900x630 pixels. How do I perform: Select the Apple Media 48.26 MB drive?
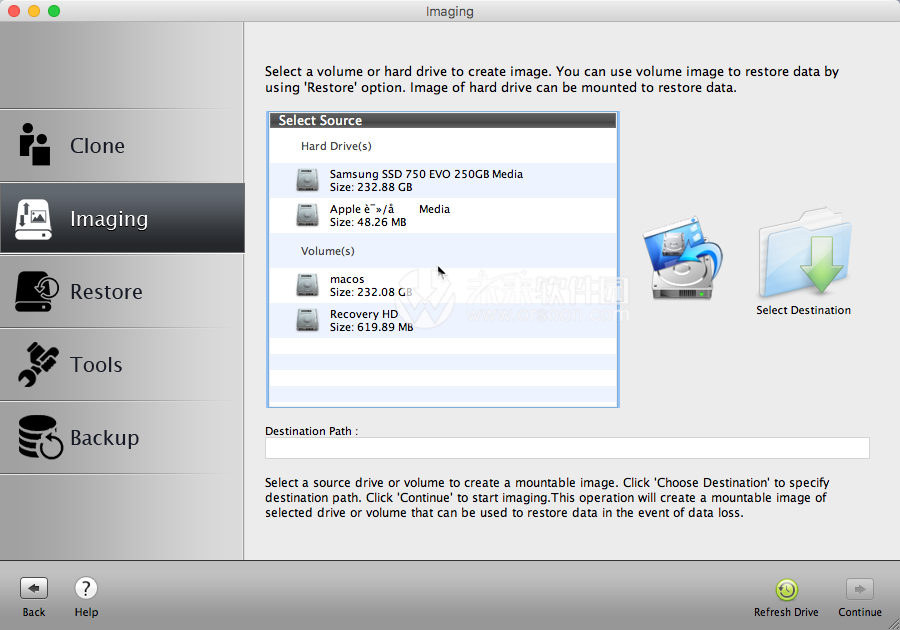(x=443, y=215)
